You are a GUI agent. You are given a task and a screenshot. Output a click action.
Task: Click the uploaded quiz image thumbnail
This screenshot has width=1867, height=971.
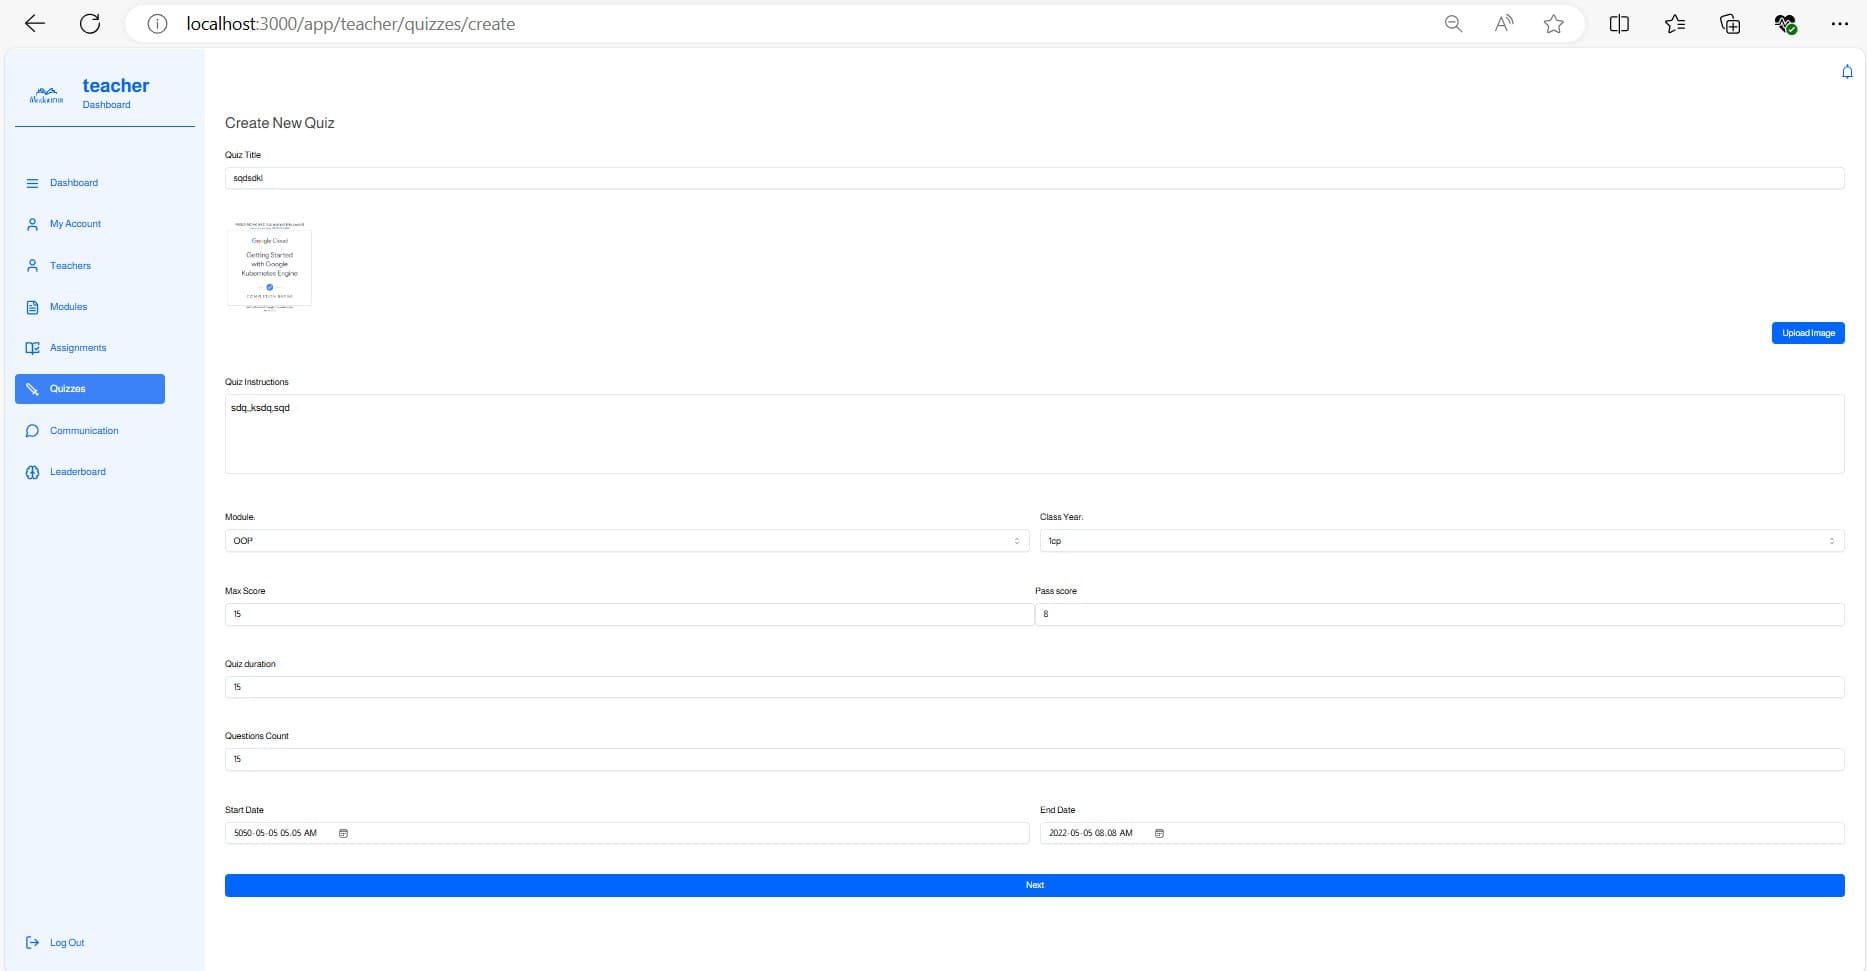[x=269, y=266]
